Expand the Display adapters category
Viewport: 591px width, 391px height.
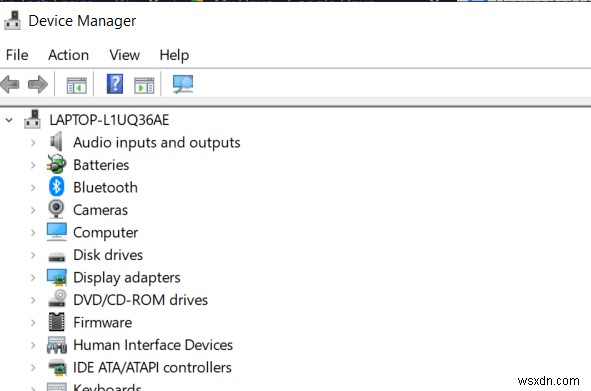click(x=33, y=278)
